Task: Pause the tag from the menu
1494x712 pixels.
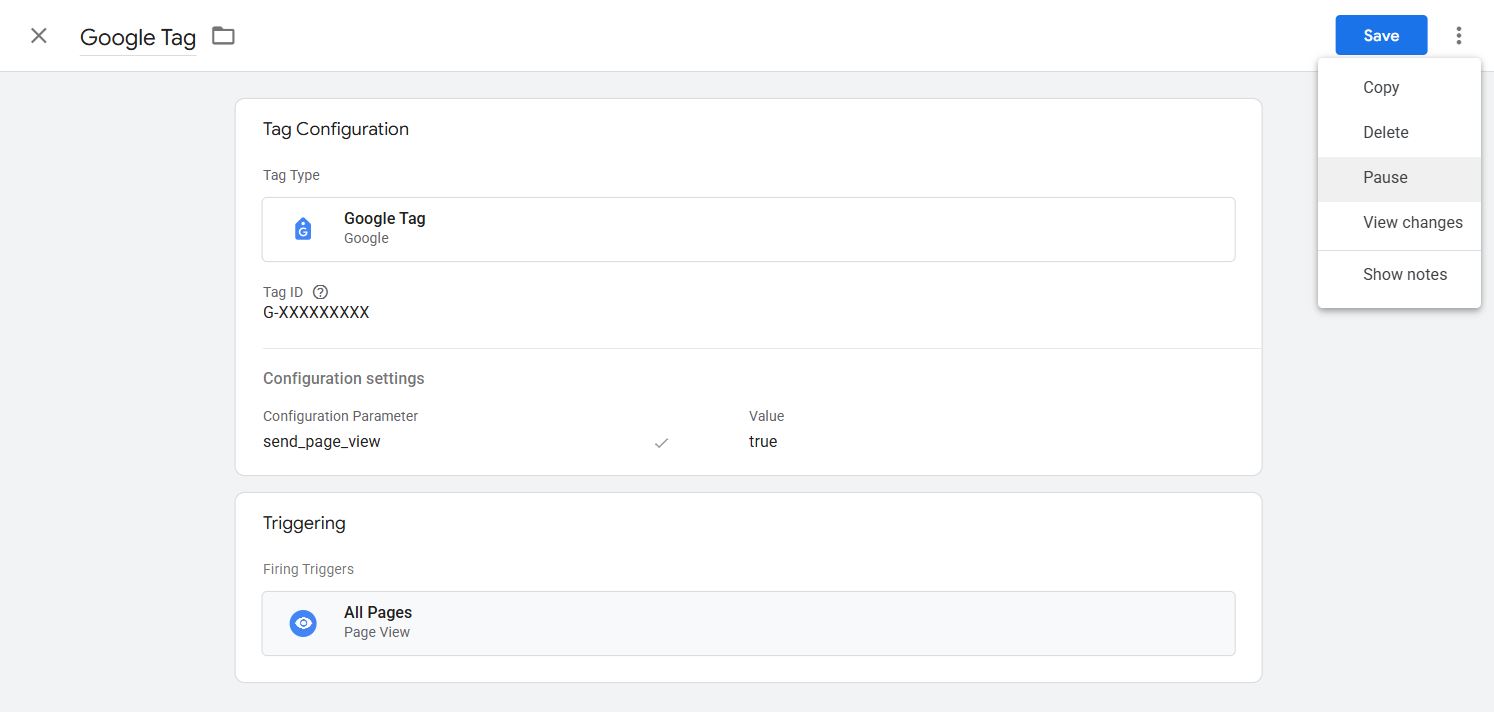Action: pyautogui.click(x=1385, y=177)
